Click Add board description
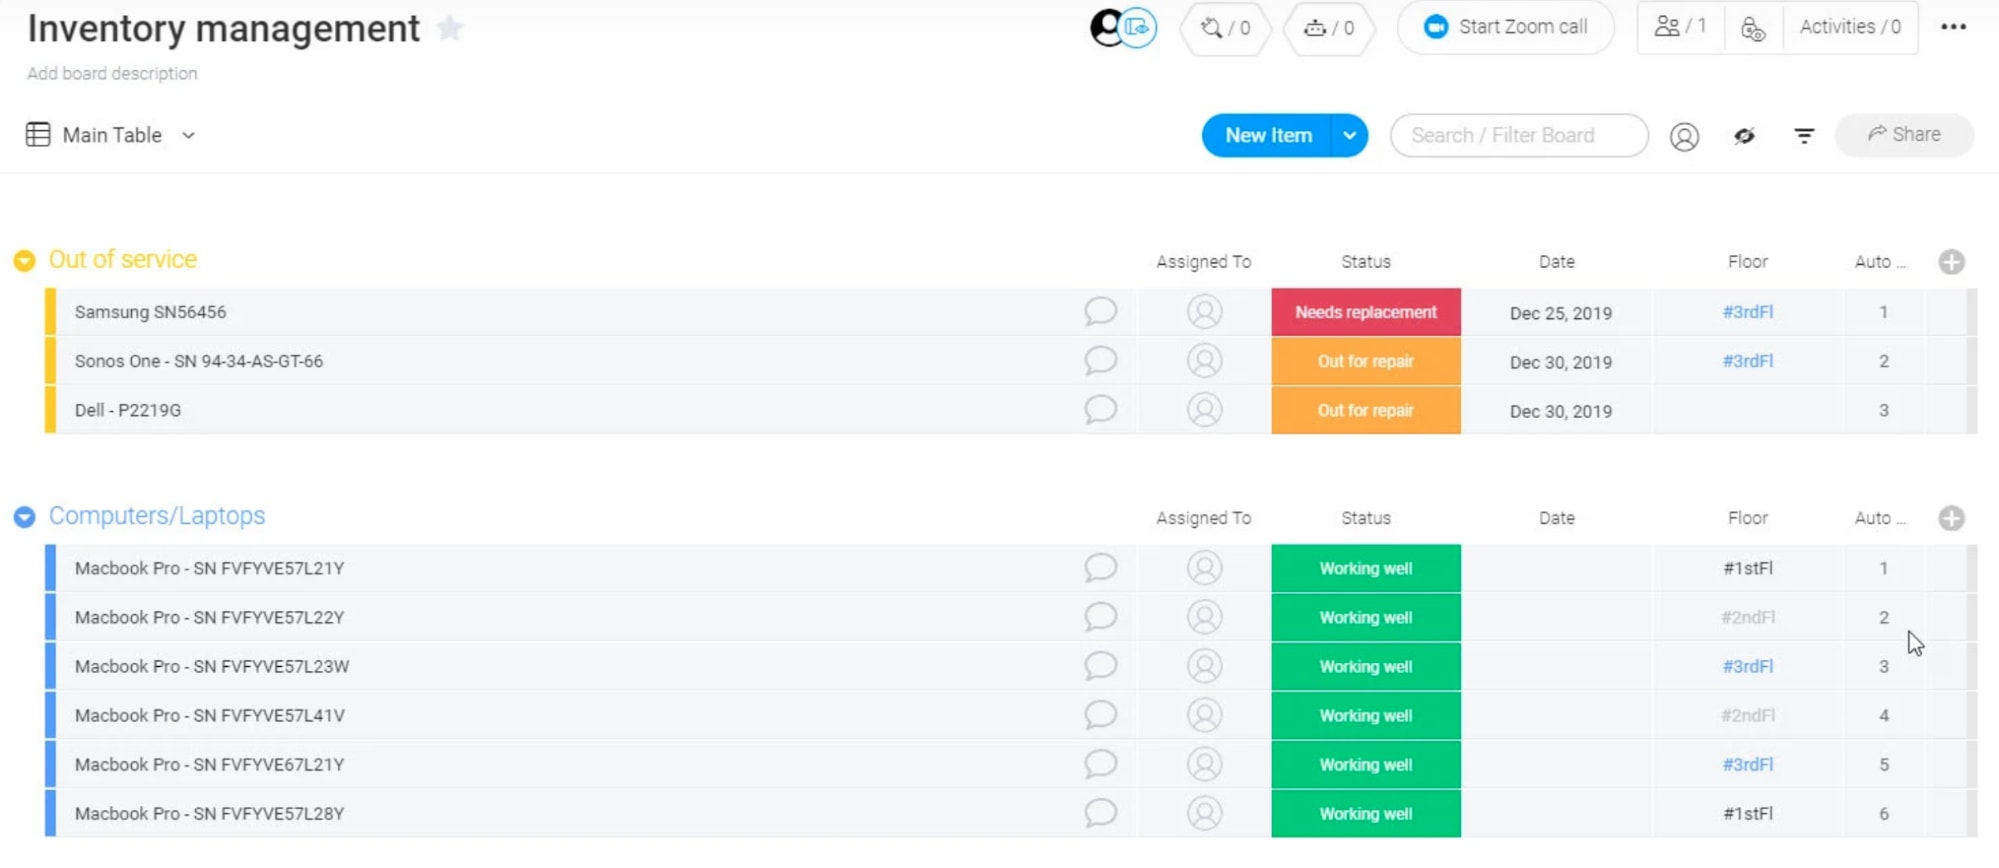Viewport: 1999px width, 868px height. [112, 73]
